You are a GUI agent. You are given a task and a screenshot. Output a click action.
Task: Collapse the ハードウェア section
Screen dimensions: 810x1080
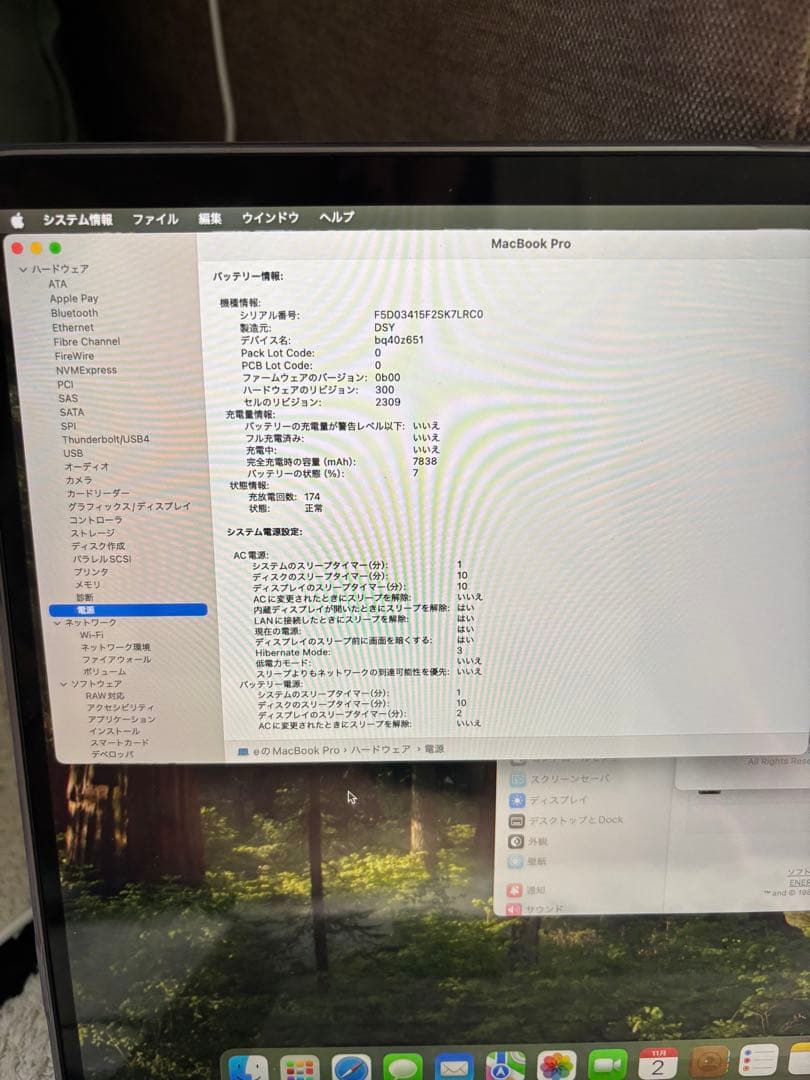pyautogui.click(x=21, y=269)
